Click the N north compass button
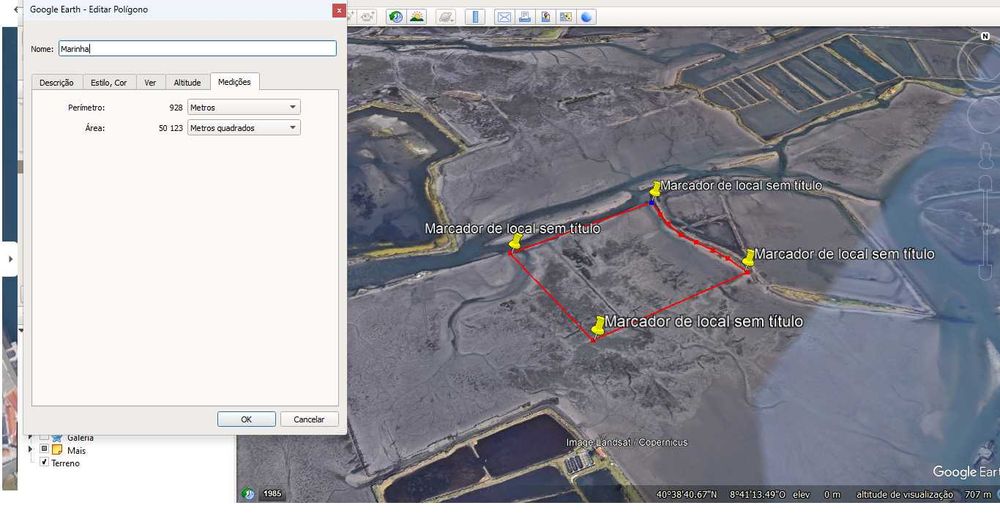This screenshot has height=527, width=1000. click(985, 37)
